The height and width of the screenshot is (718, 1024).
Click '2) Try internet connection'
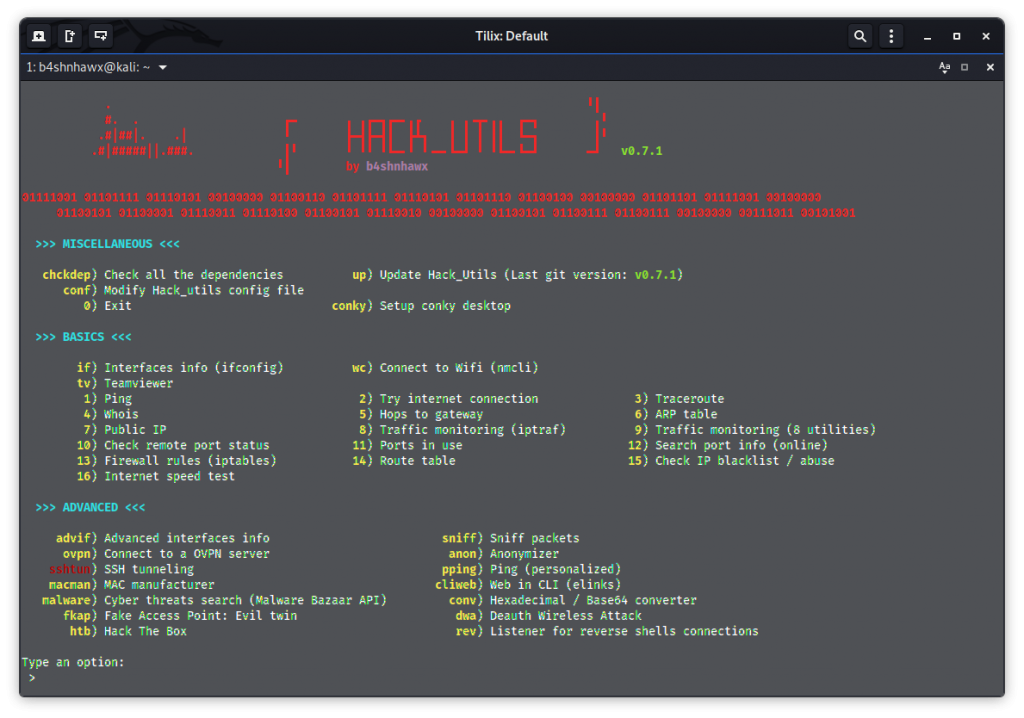click(449, 399)
